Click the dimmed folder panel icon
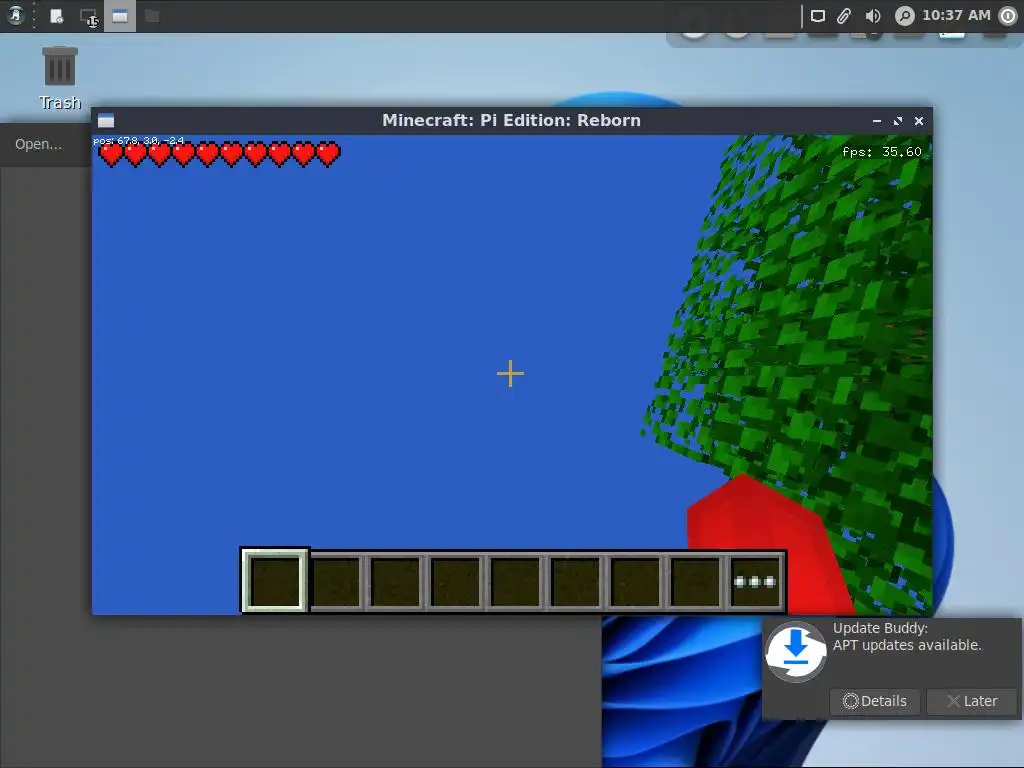 tap(152, 16)
